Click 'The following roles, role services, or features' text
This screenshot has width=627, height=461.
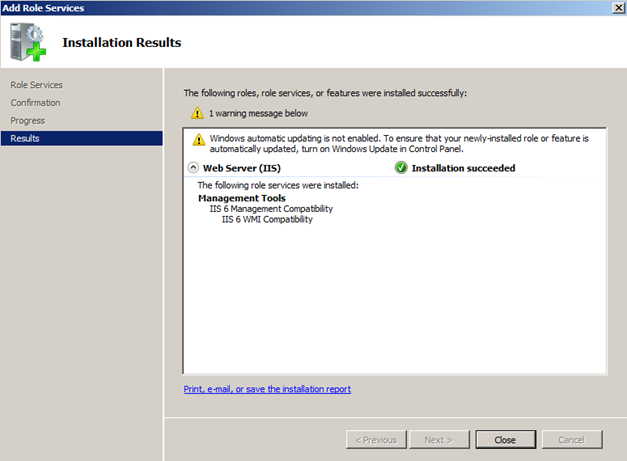pos(325,93)
